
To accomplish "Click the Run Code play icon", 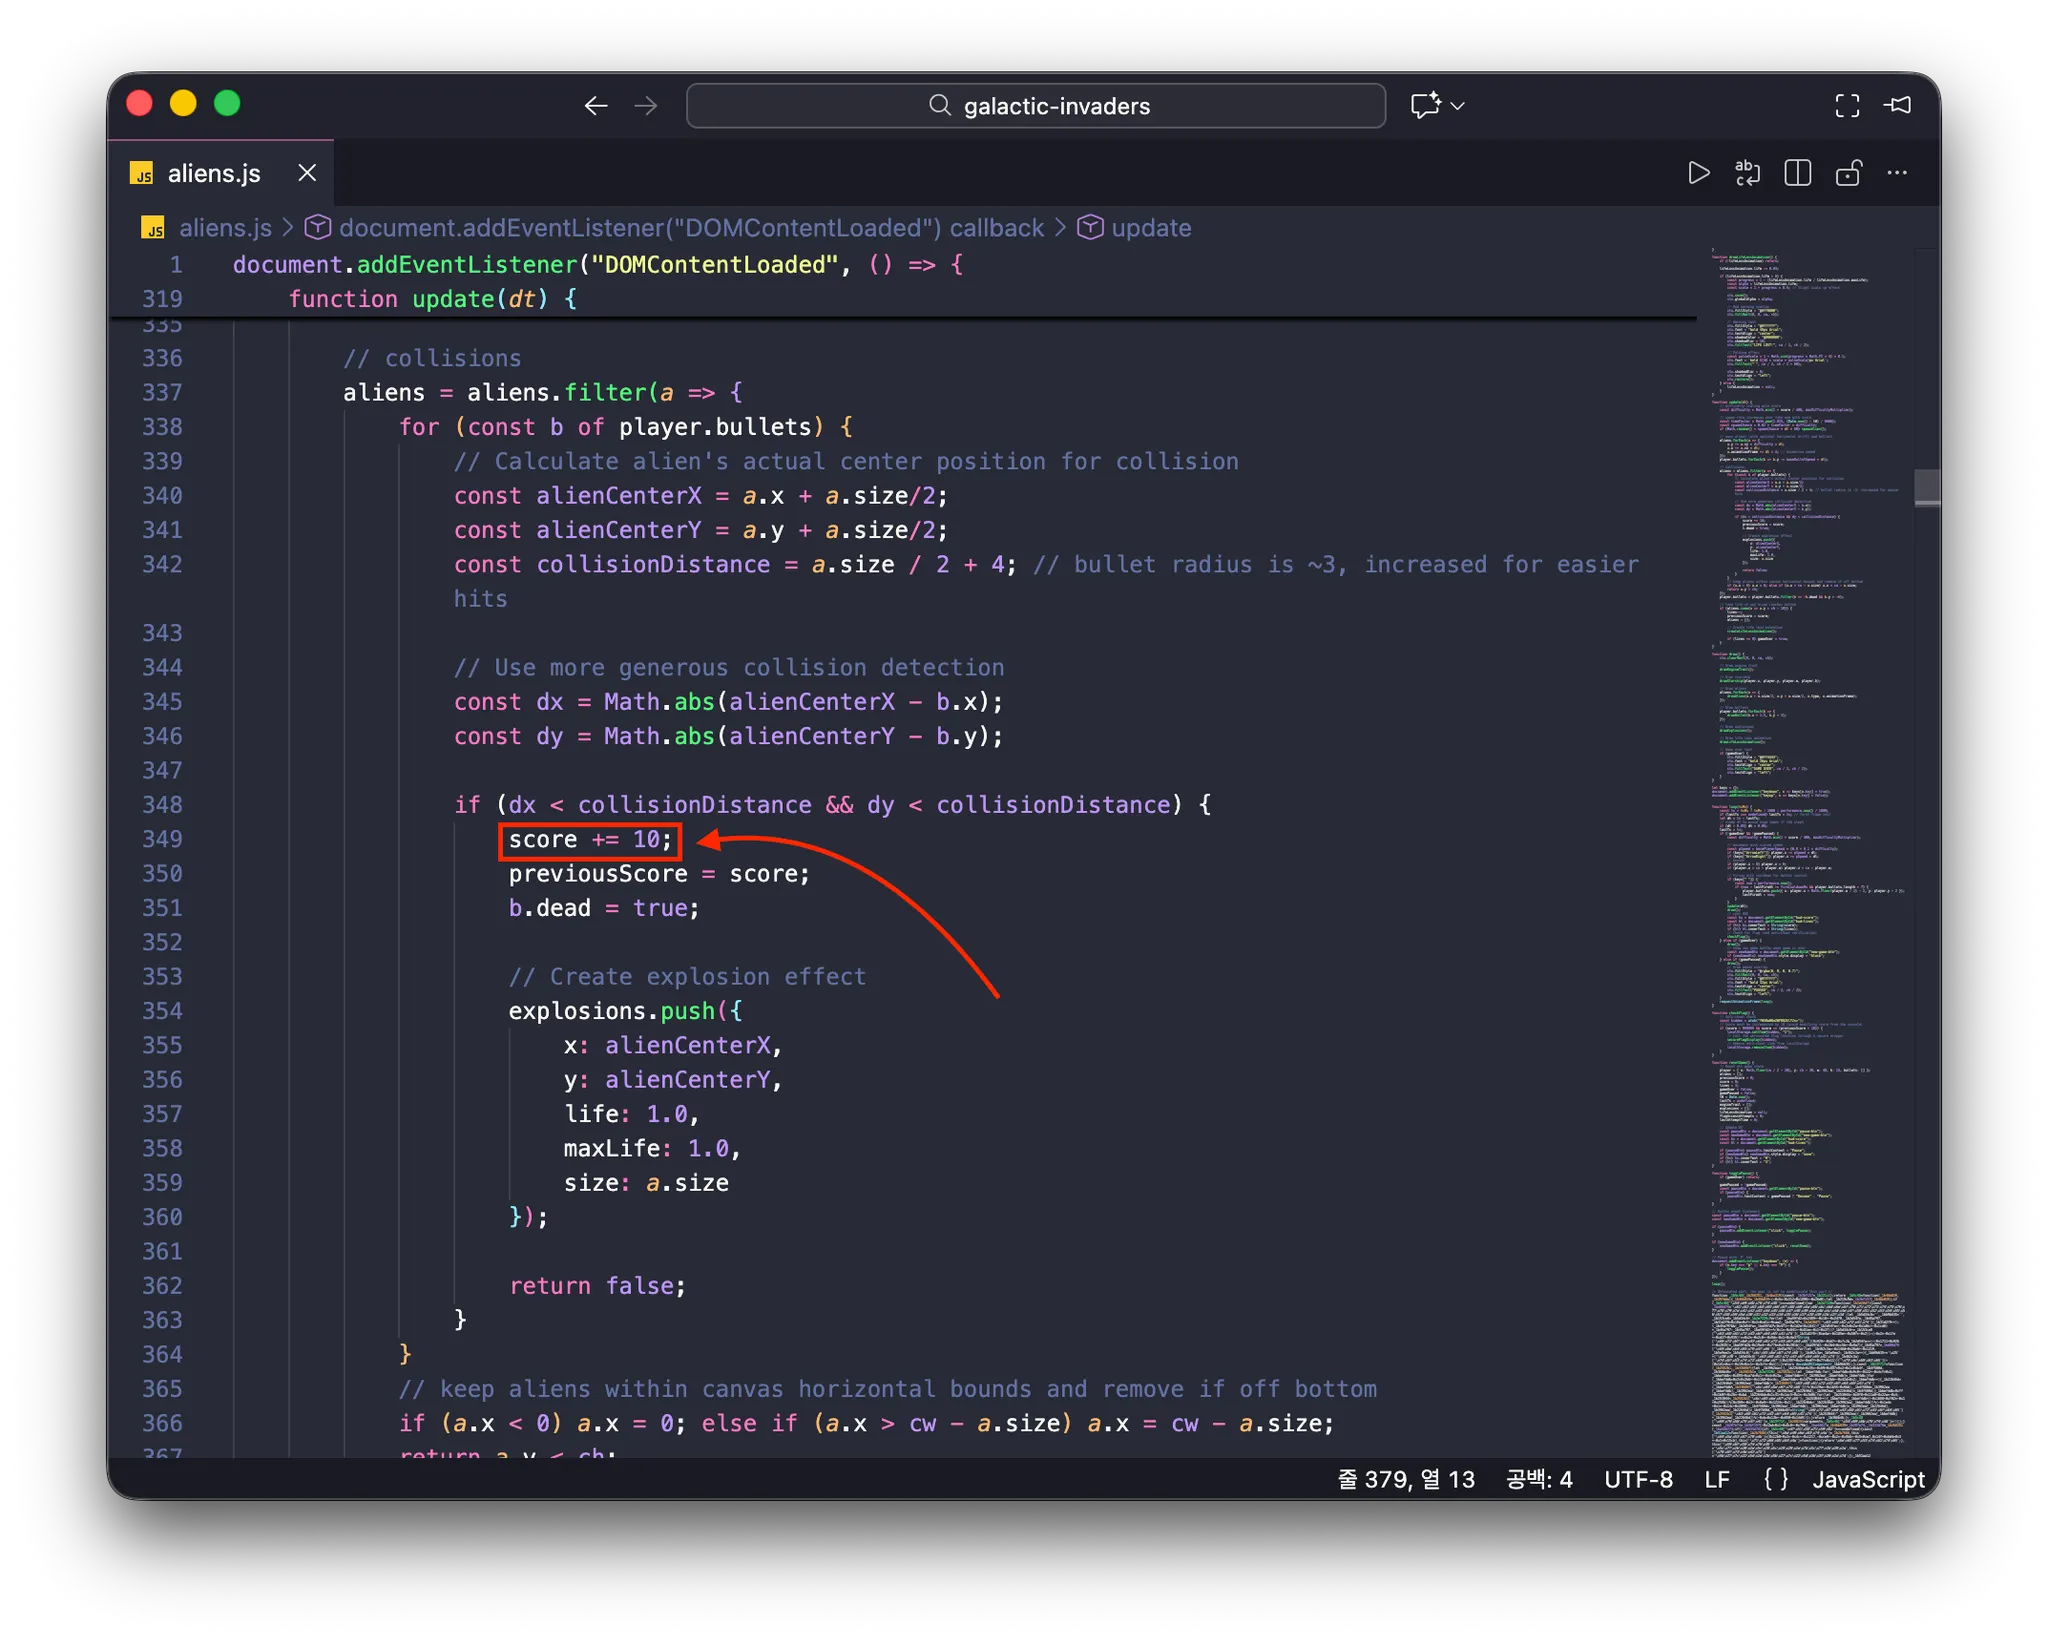I will pyautogui.click(x=1698, y=173).
